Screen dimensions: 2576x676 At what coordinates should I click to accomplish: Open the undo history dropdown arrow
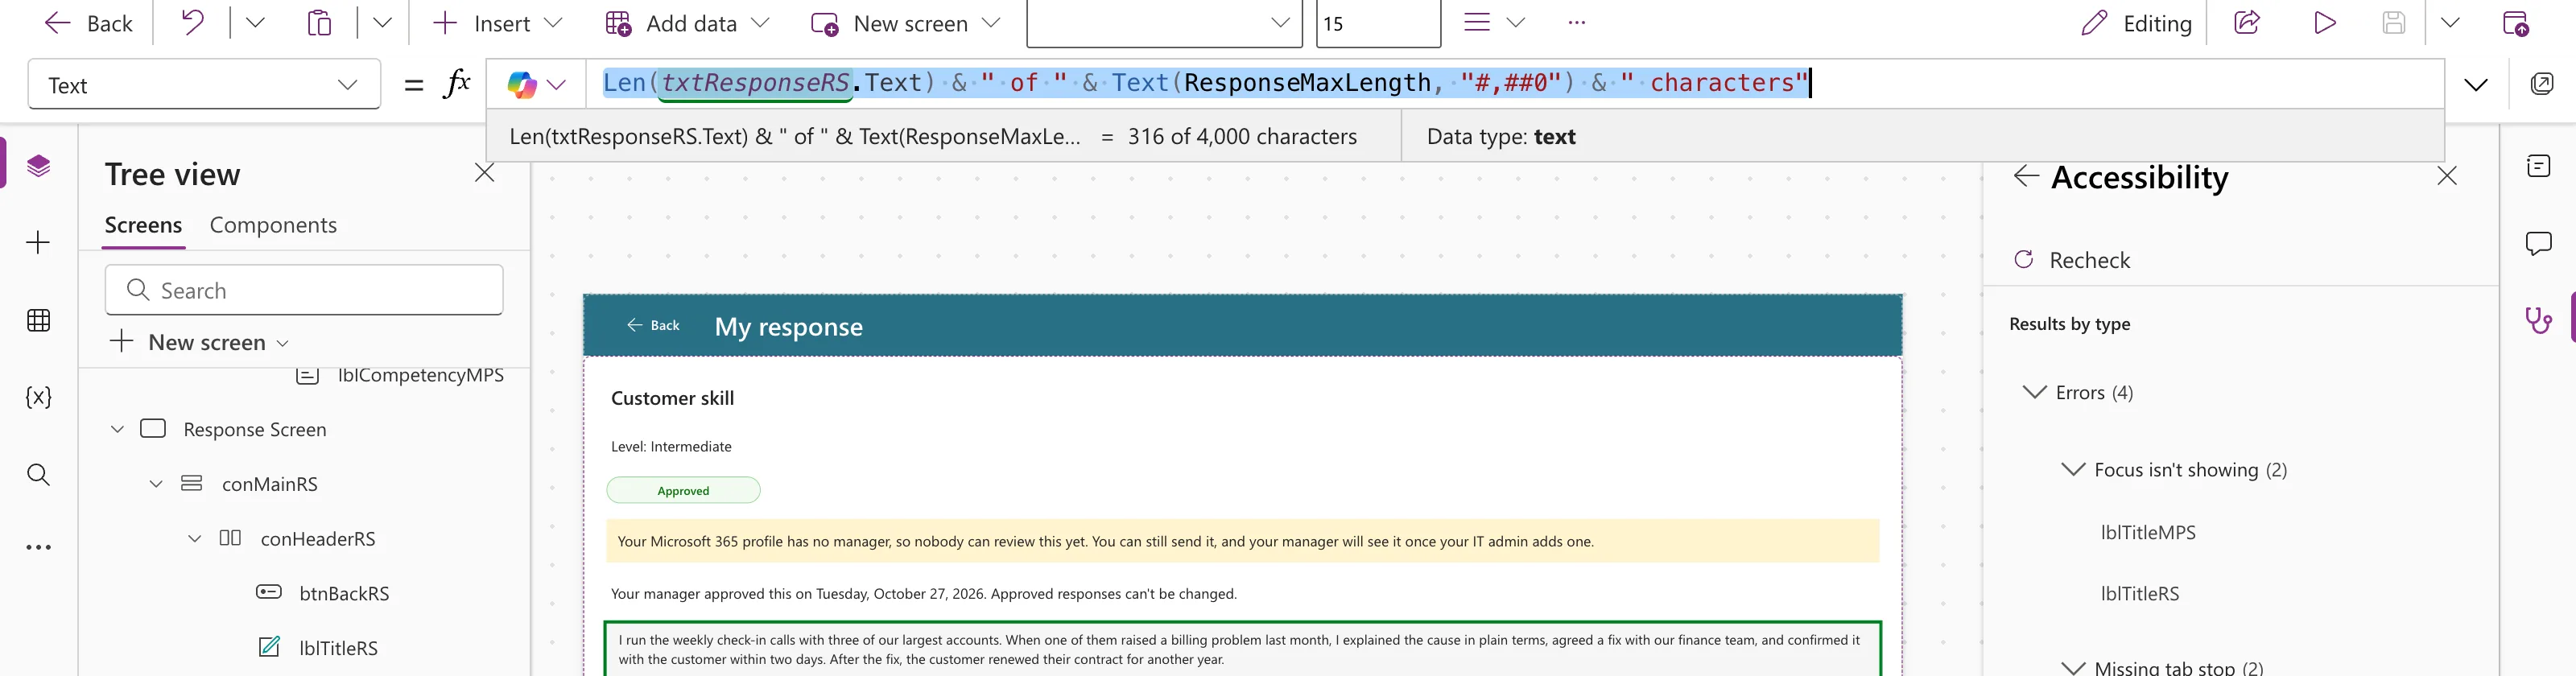[254, 23]
